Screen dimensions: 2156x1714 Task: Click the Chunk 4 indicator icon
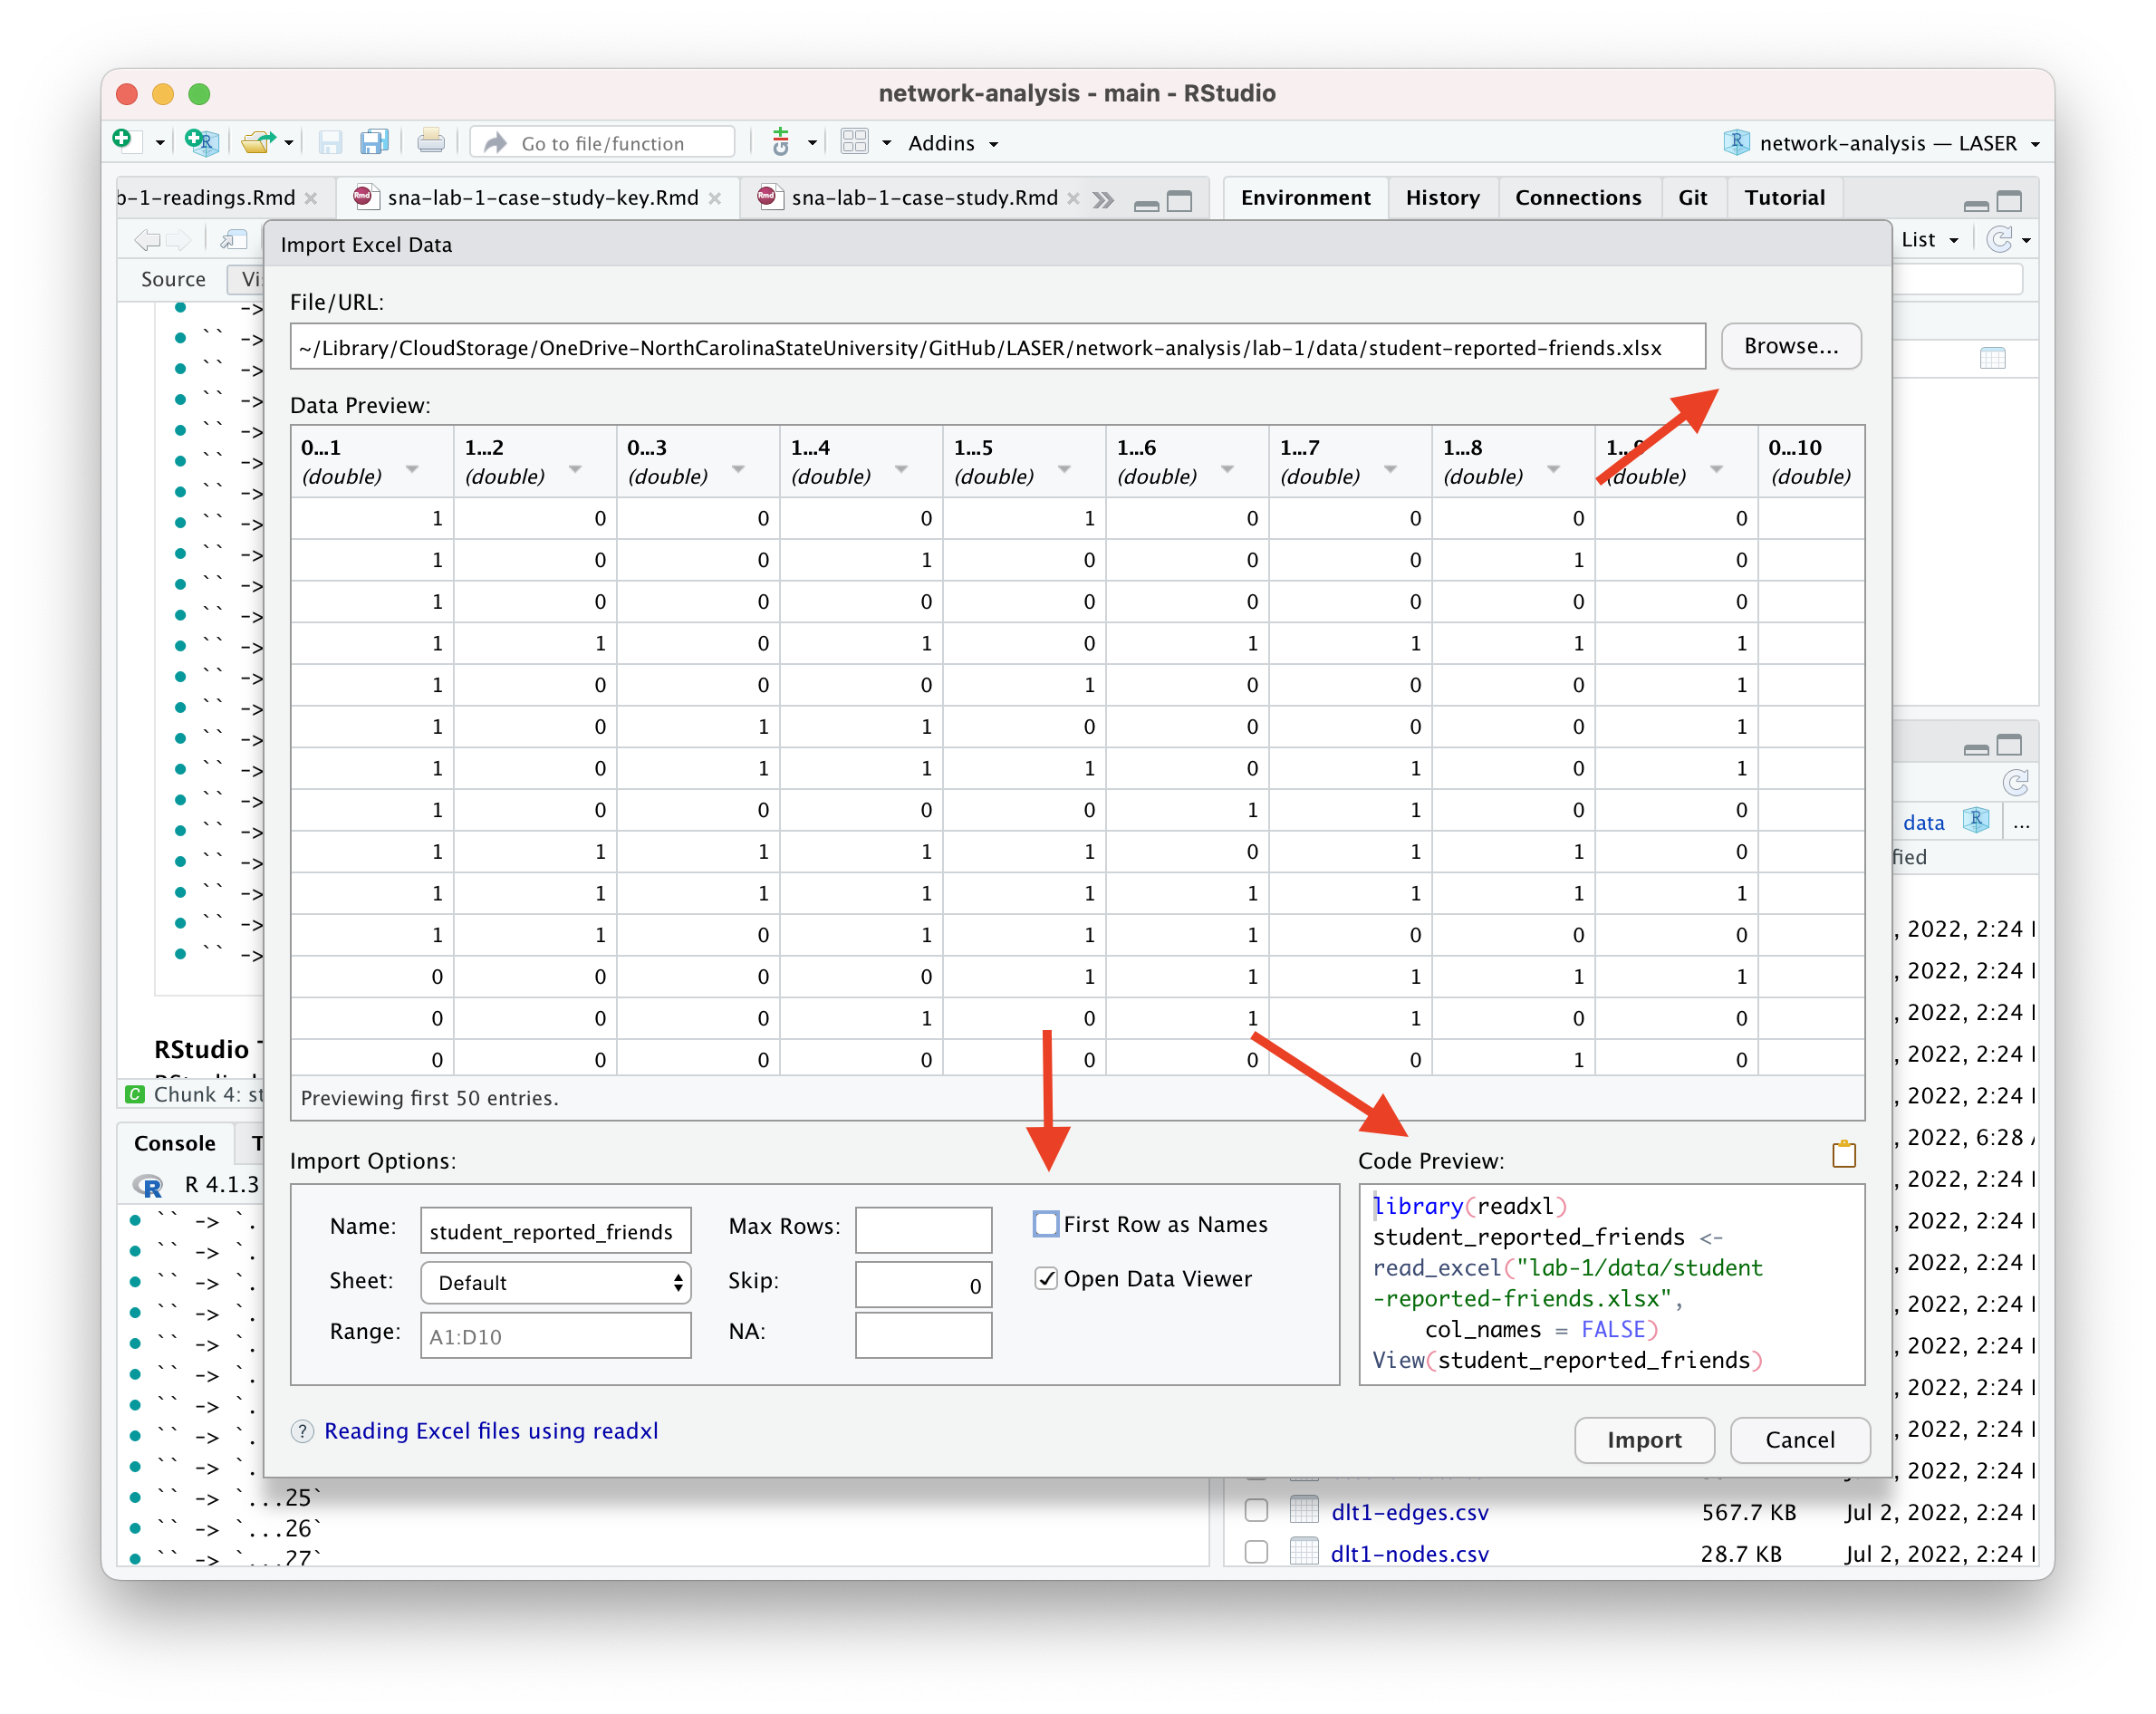[x=134, y=1094]
